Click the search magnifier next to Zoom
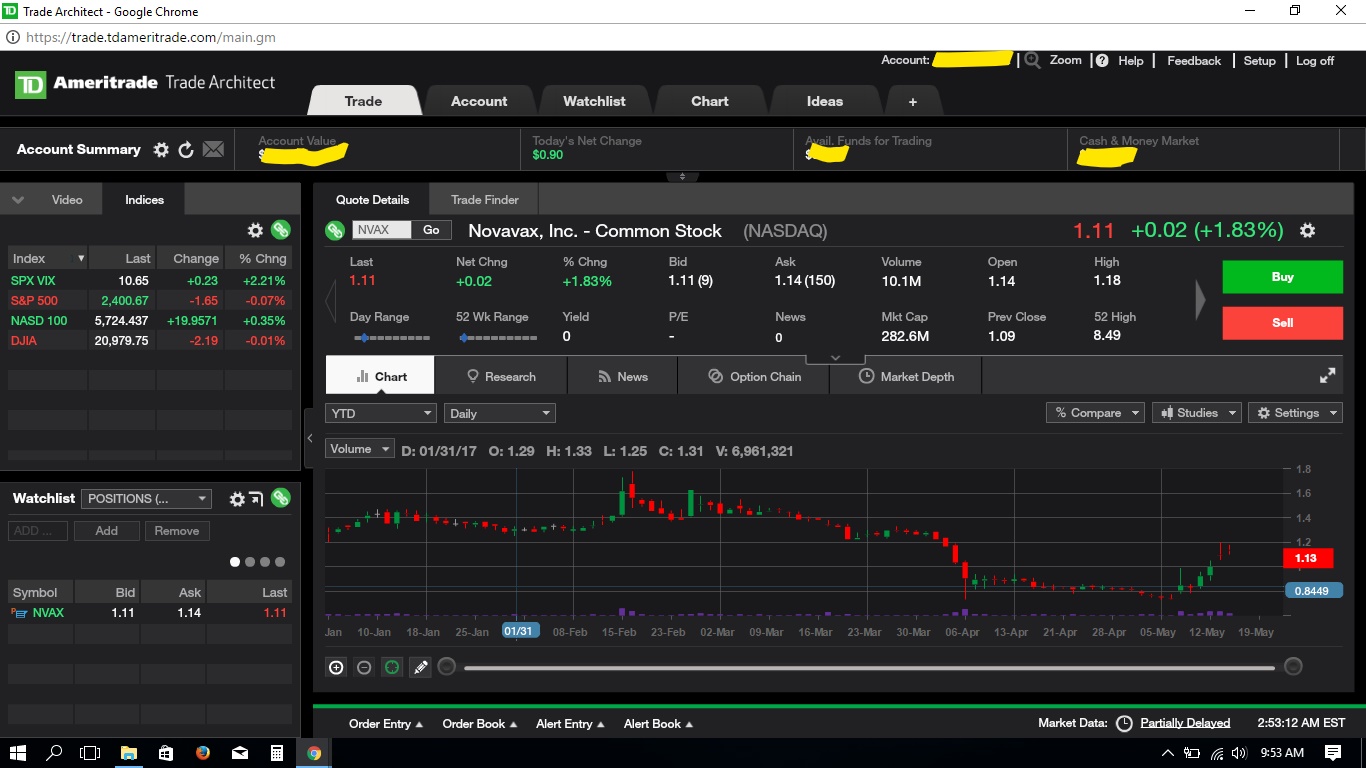 [1032, 60]
